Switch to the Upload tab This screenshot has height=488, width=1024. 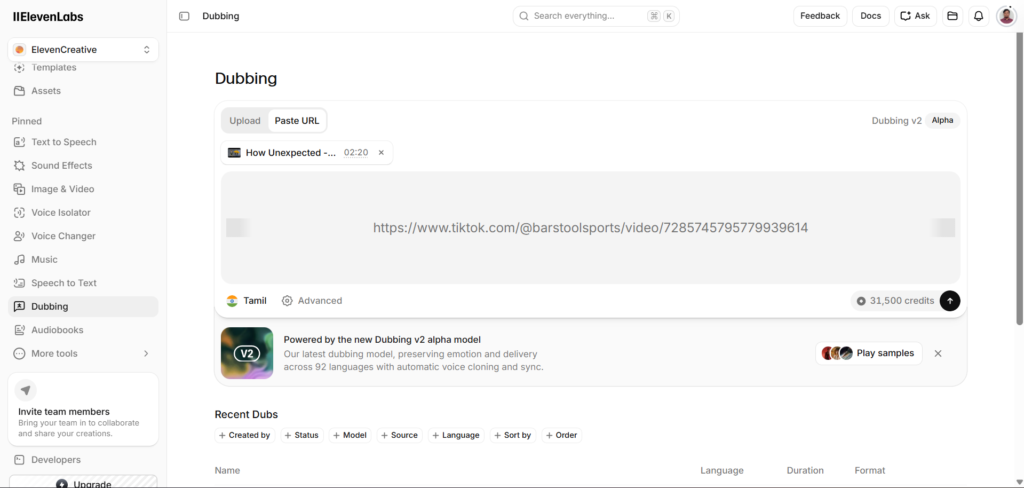(245, 121)
